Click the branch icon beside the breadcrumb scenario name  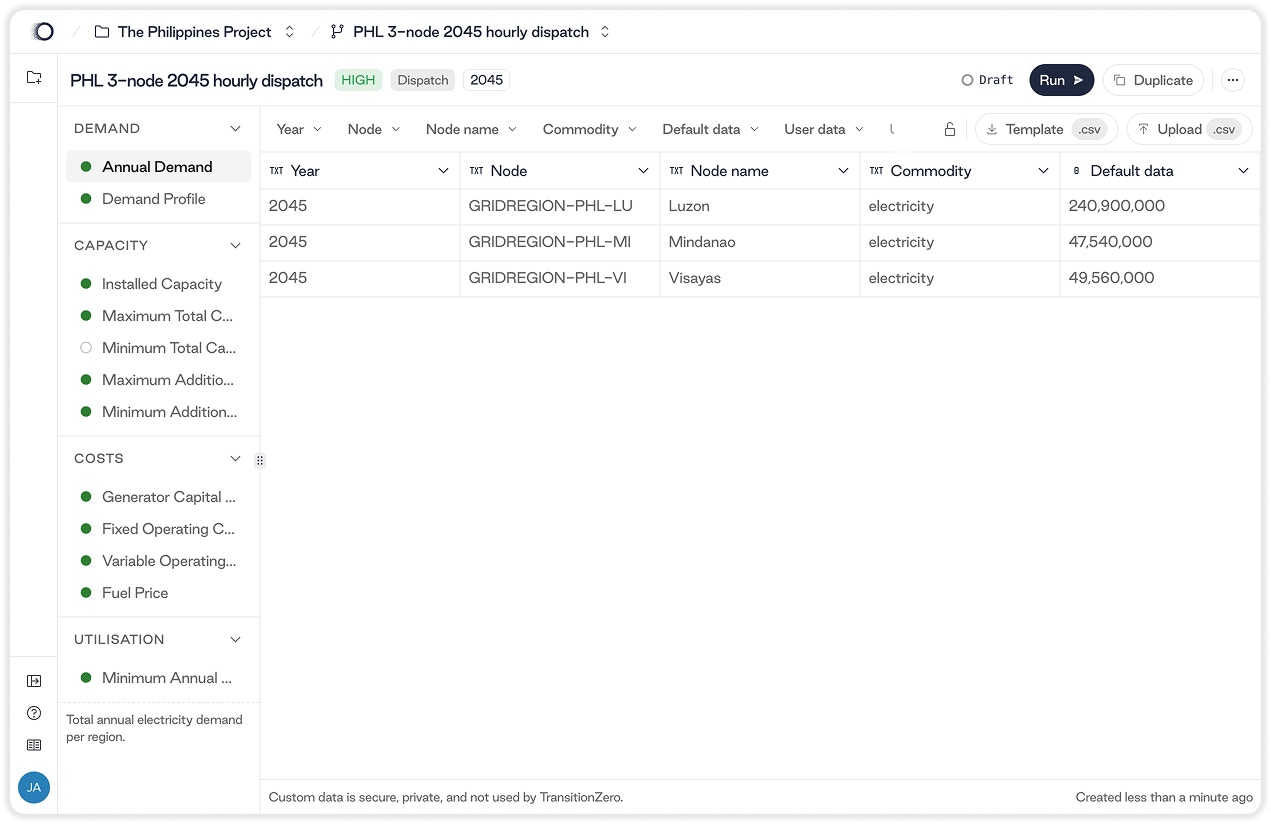[338, 32]
